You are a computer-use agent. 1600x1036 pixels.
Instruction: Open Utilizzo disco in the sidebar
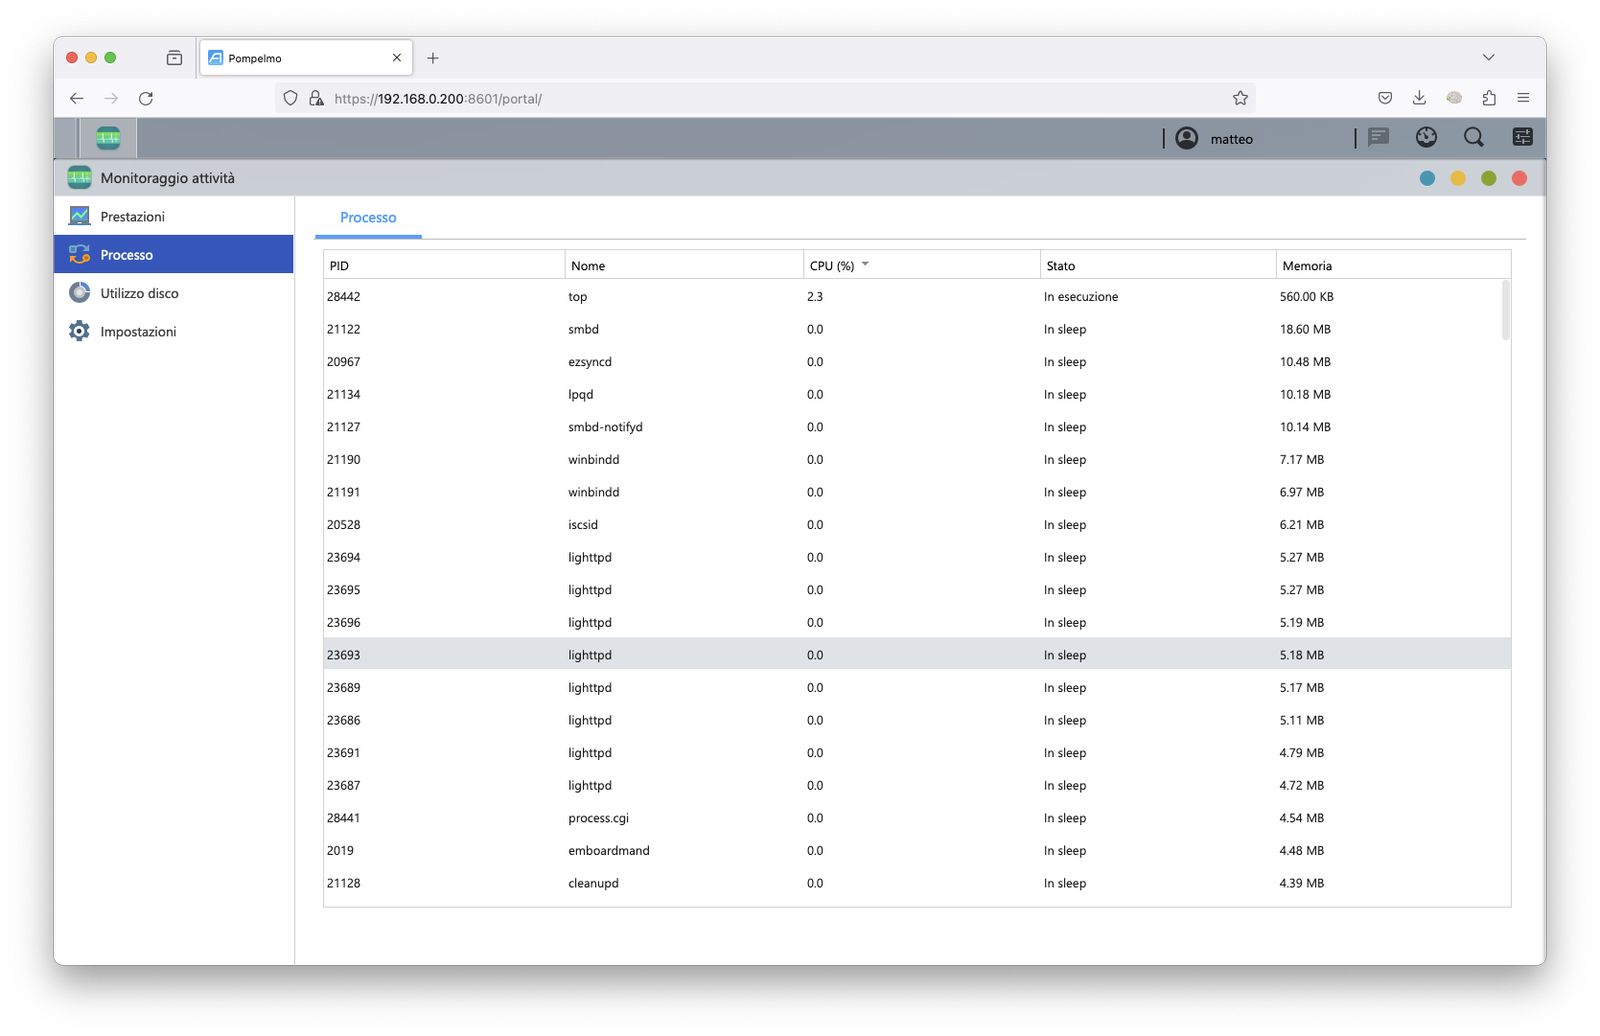(174, 293)
